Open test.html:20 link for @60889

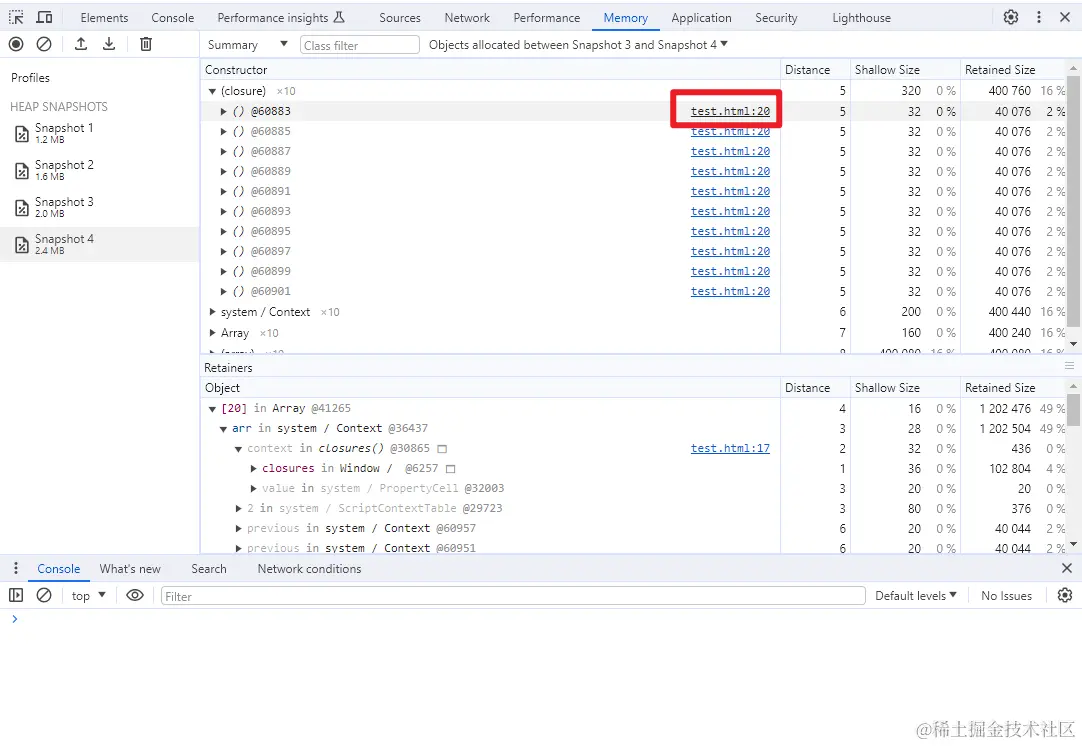[x=730, y=171]
